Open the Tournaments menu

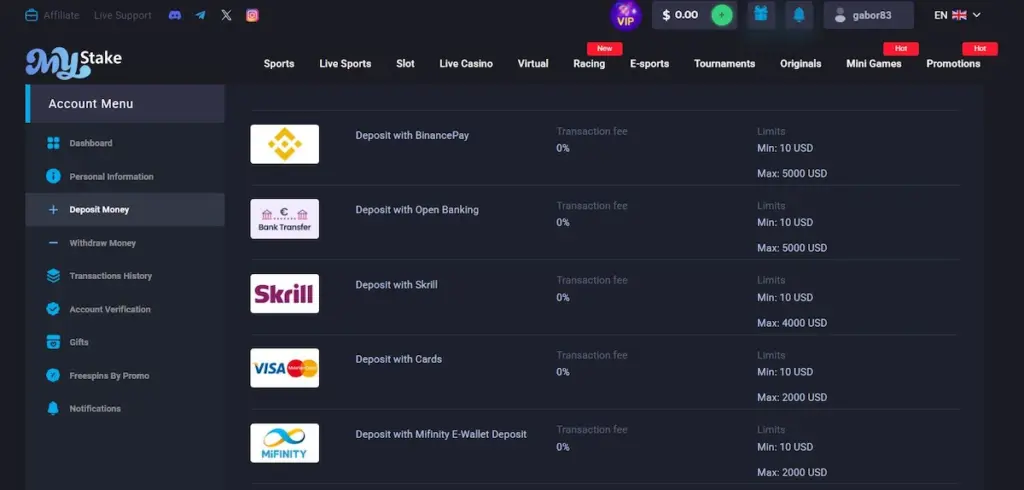pyautogui.click(x=725, y=63)
